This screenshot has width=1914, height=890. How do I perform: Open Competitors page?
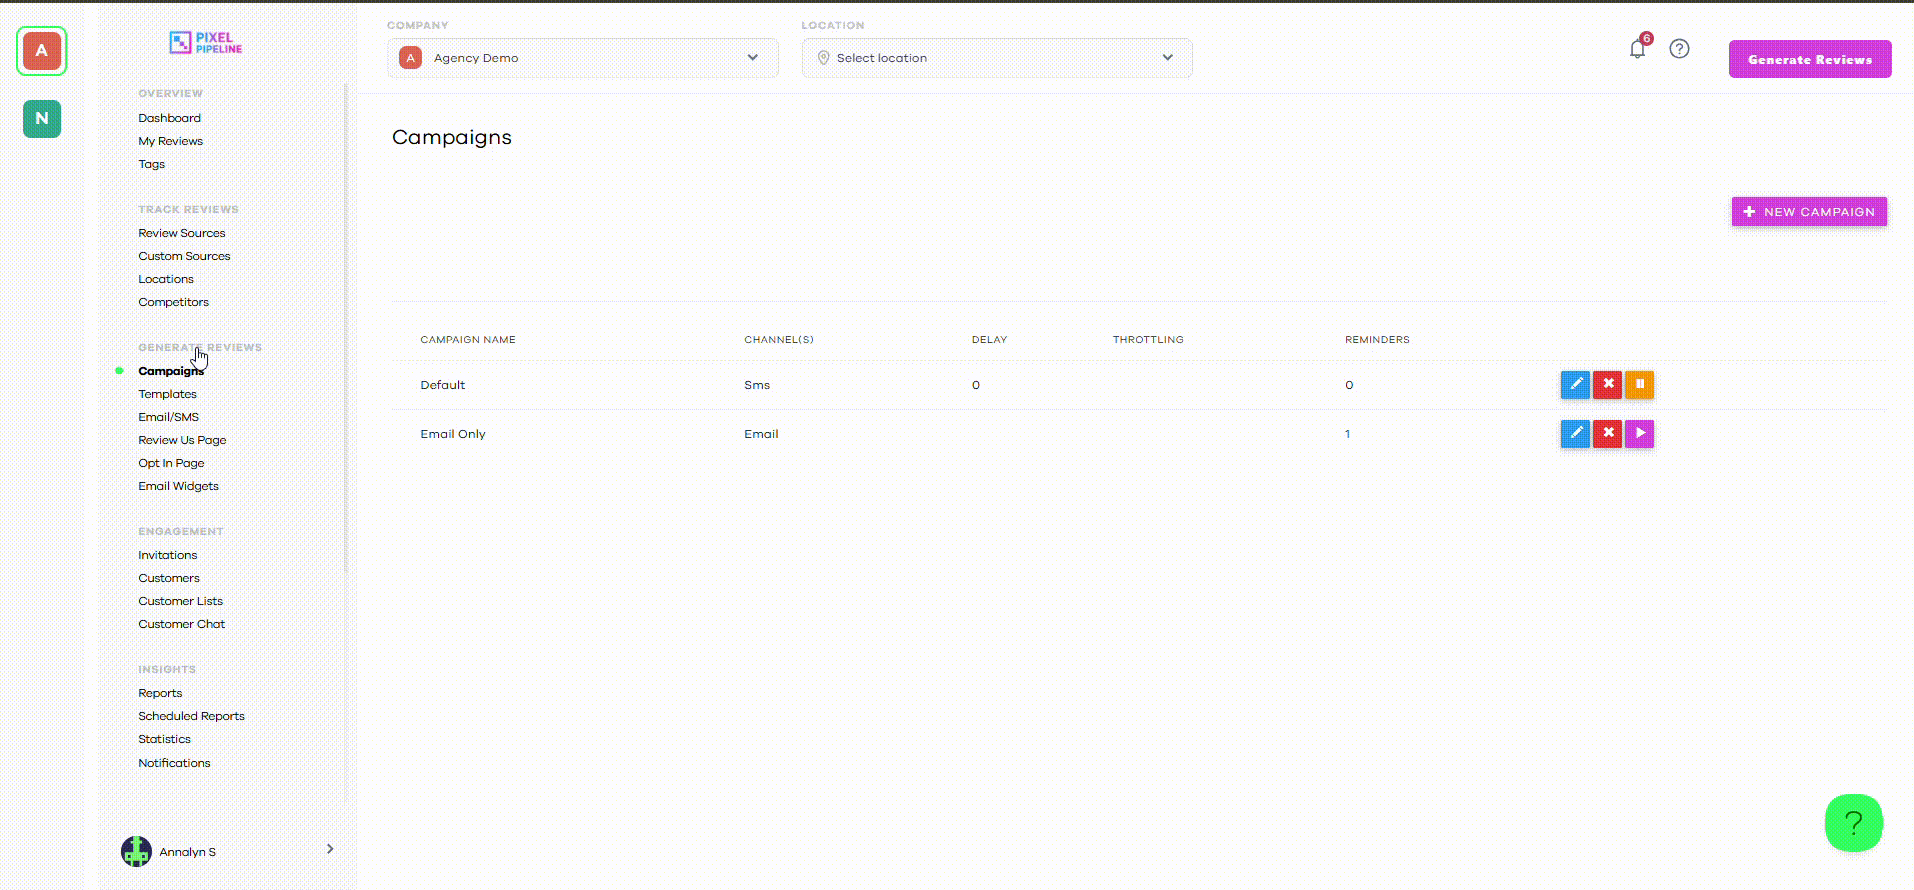(x=174, y=302)
